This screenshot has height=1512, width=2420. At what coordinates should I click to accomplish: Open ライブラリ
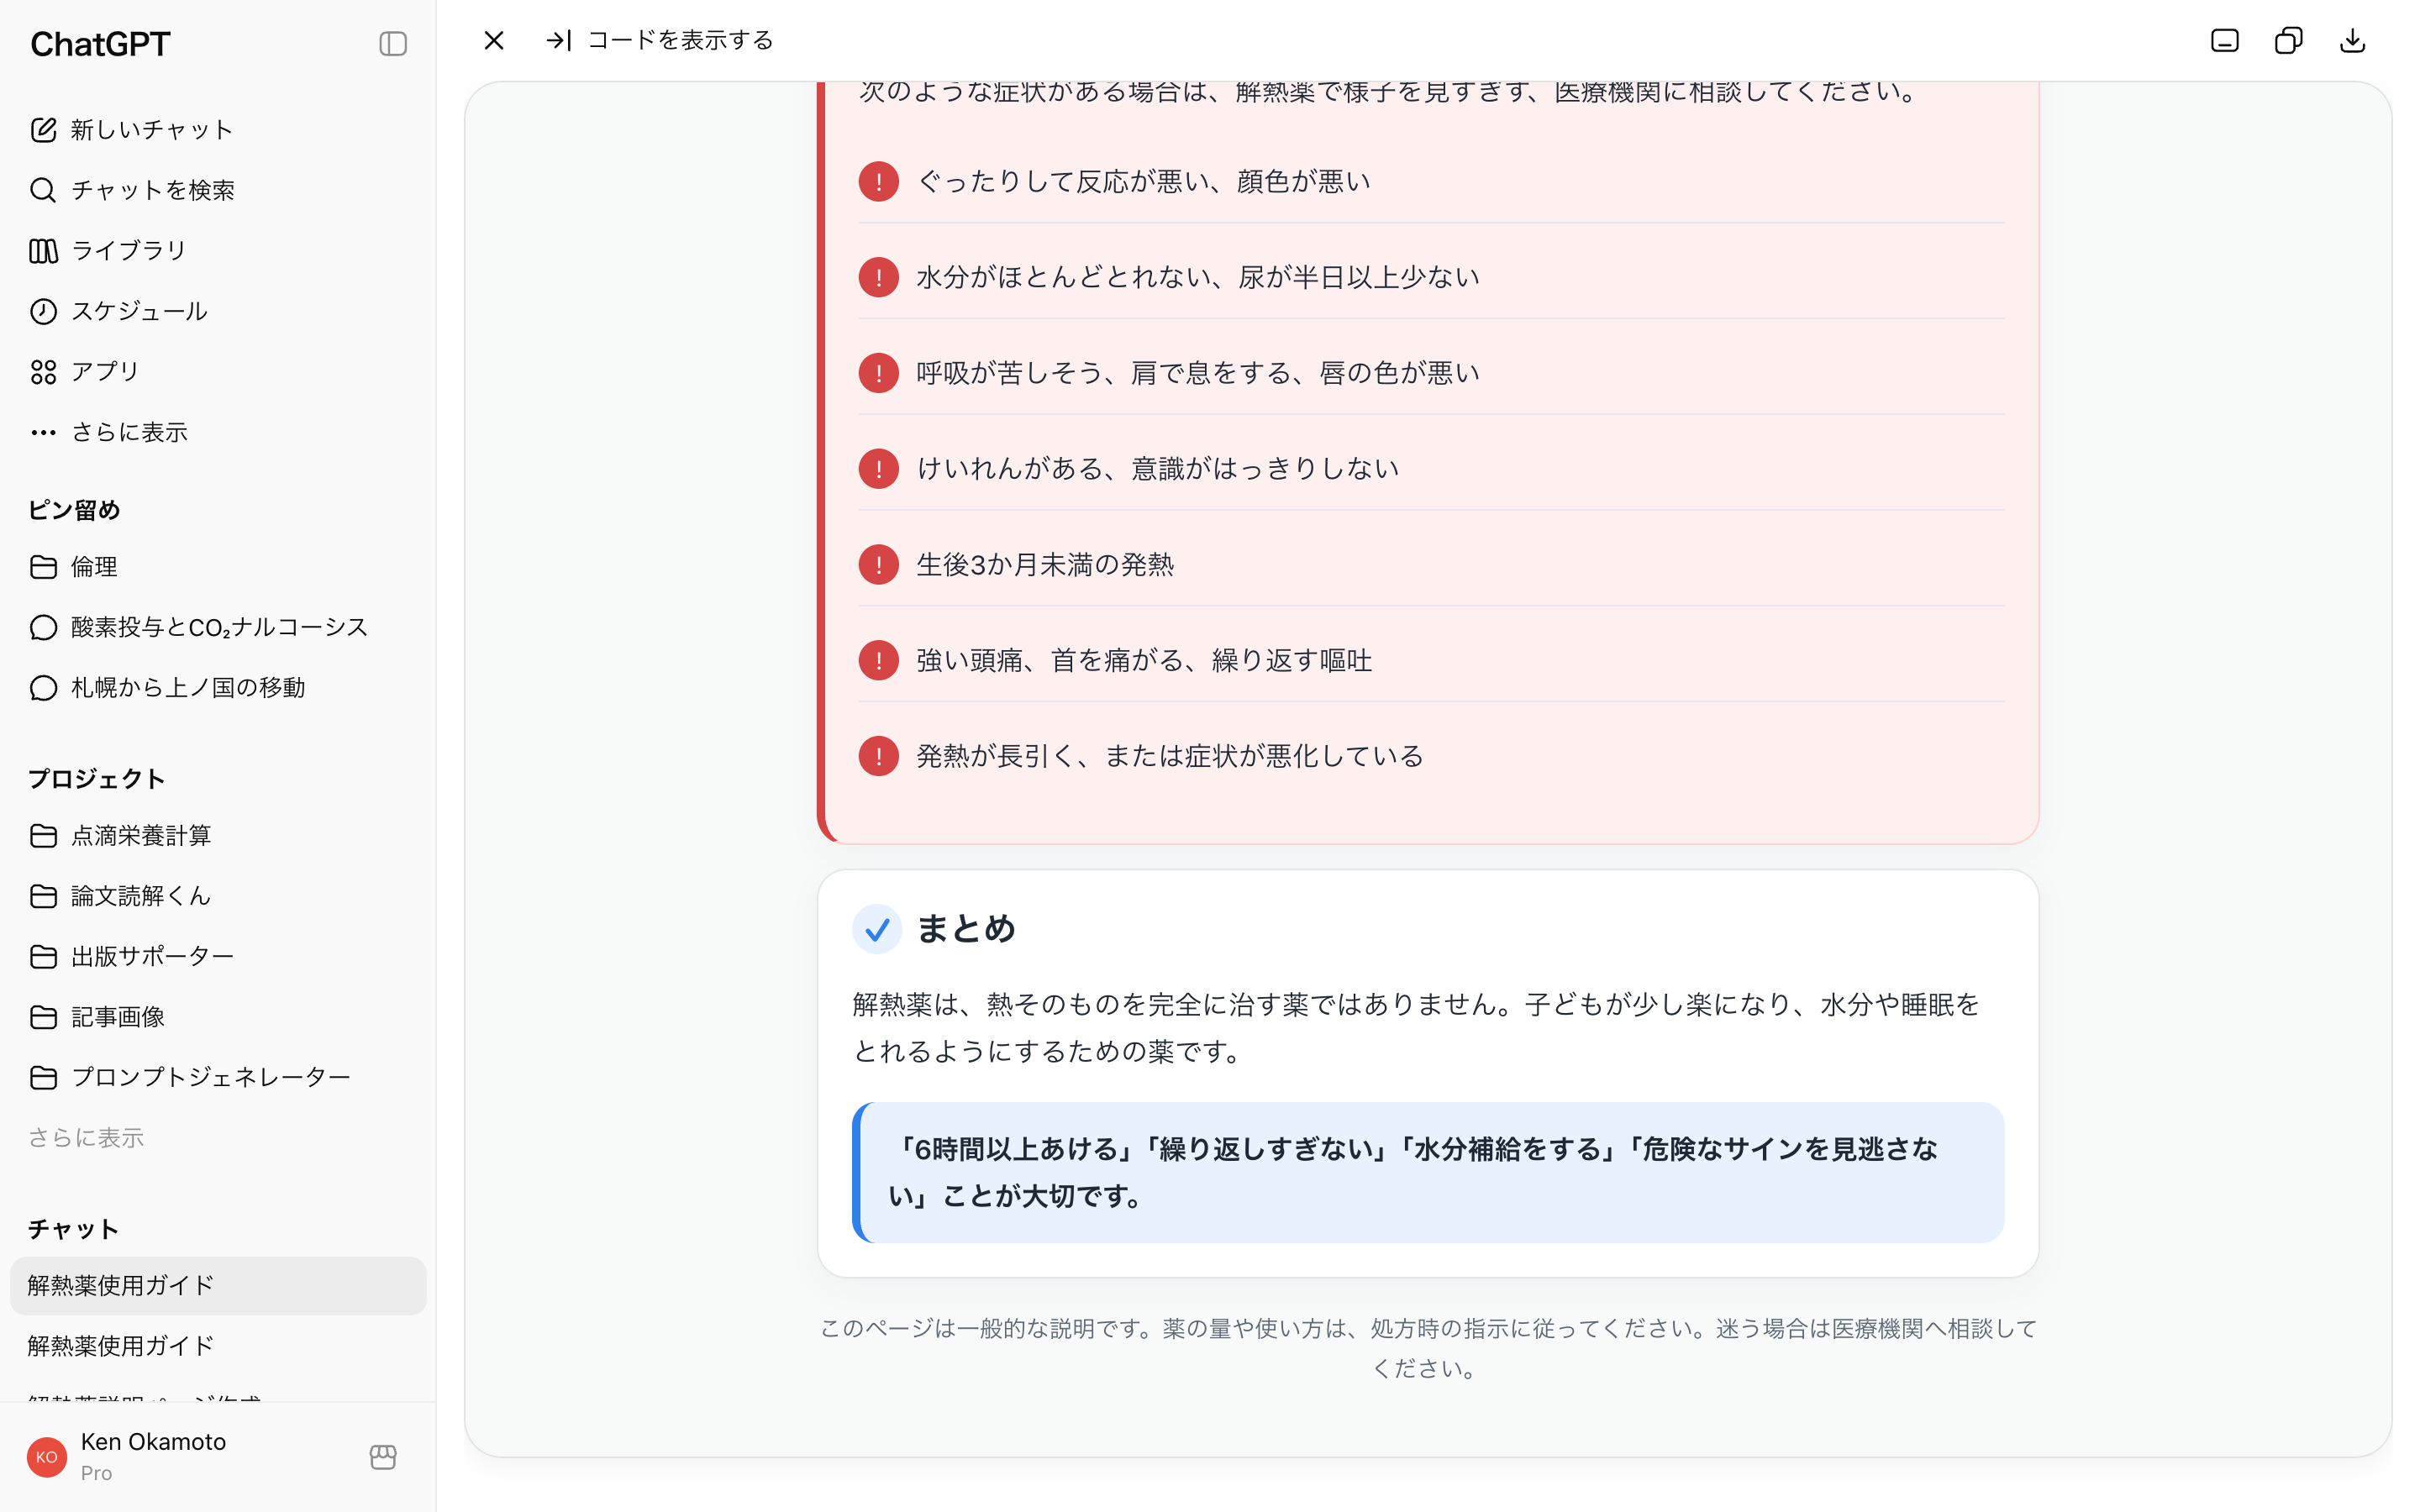point(218,250)
